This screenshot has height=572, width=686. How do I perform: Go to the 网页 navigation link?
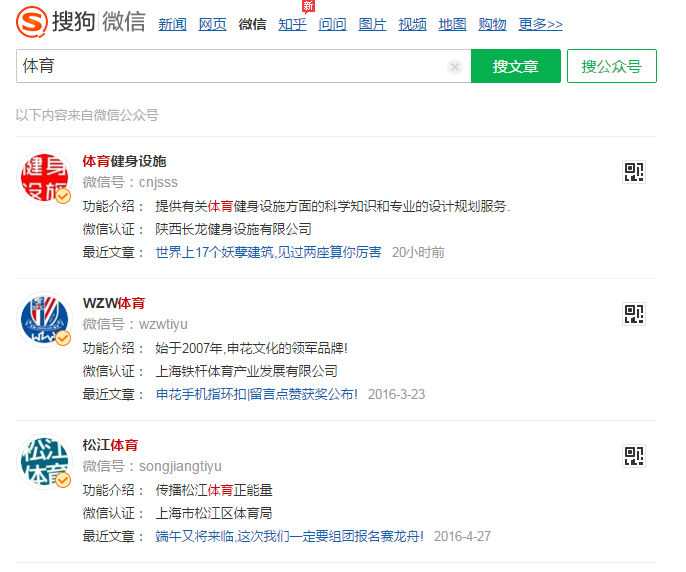tap(212, 24)
